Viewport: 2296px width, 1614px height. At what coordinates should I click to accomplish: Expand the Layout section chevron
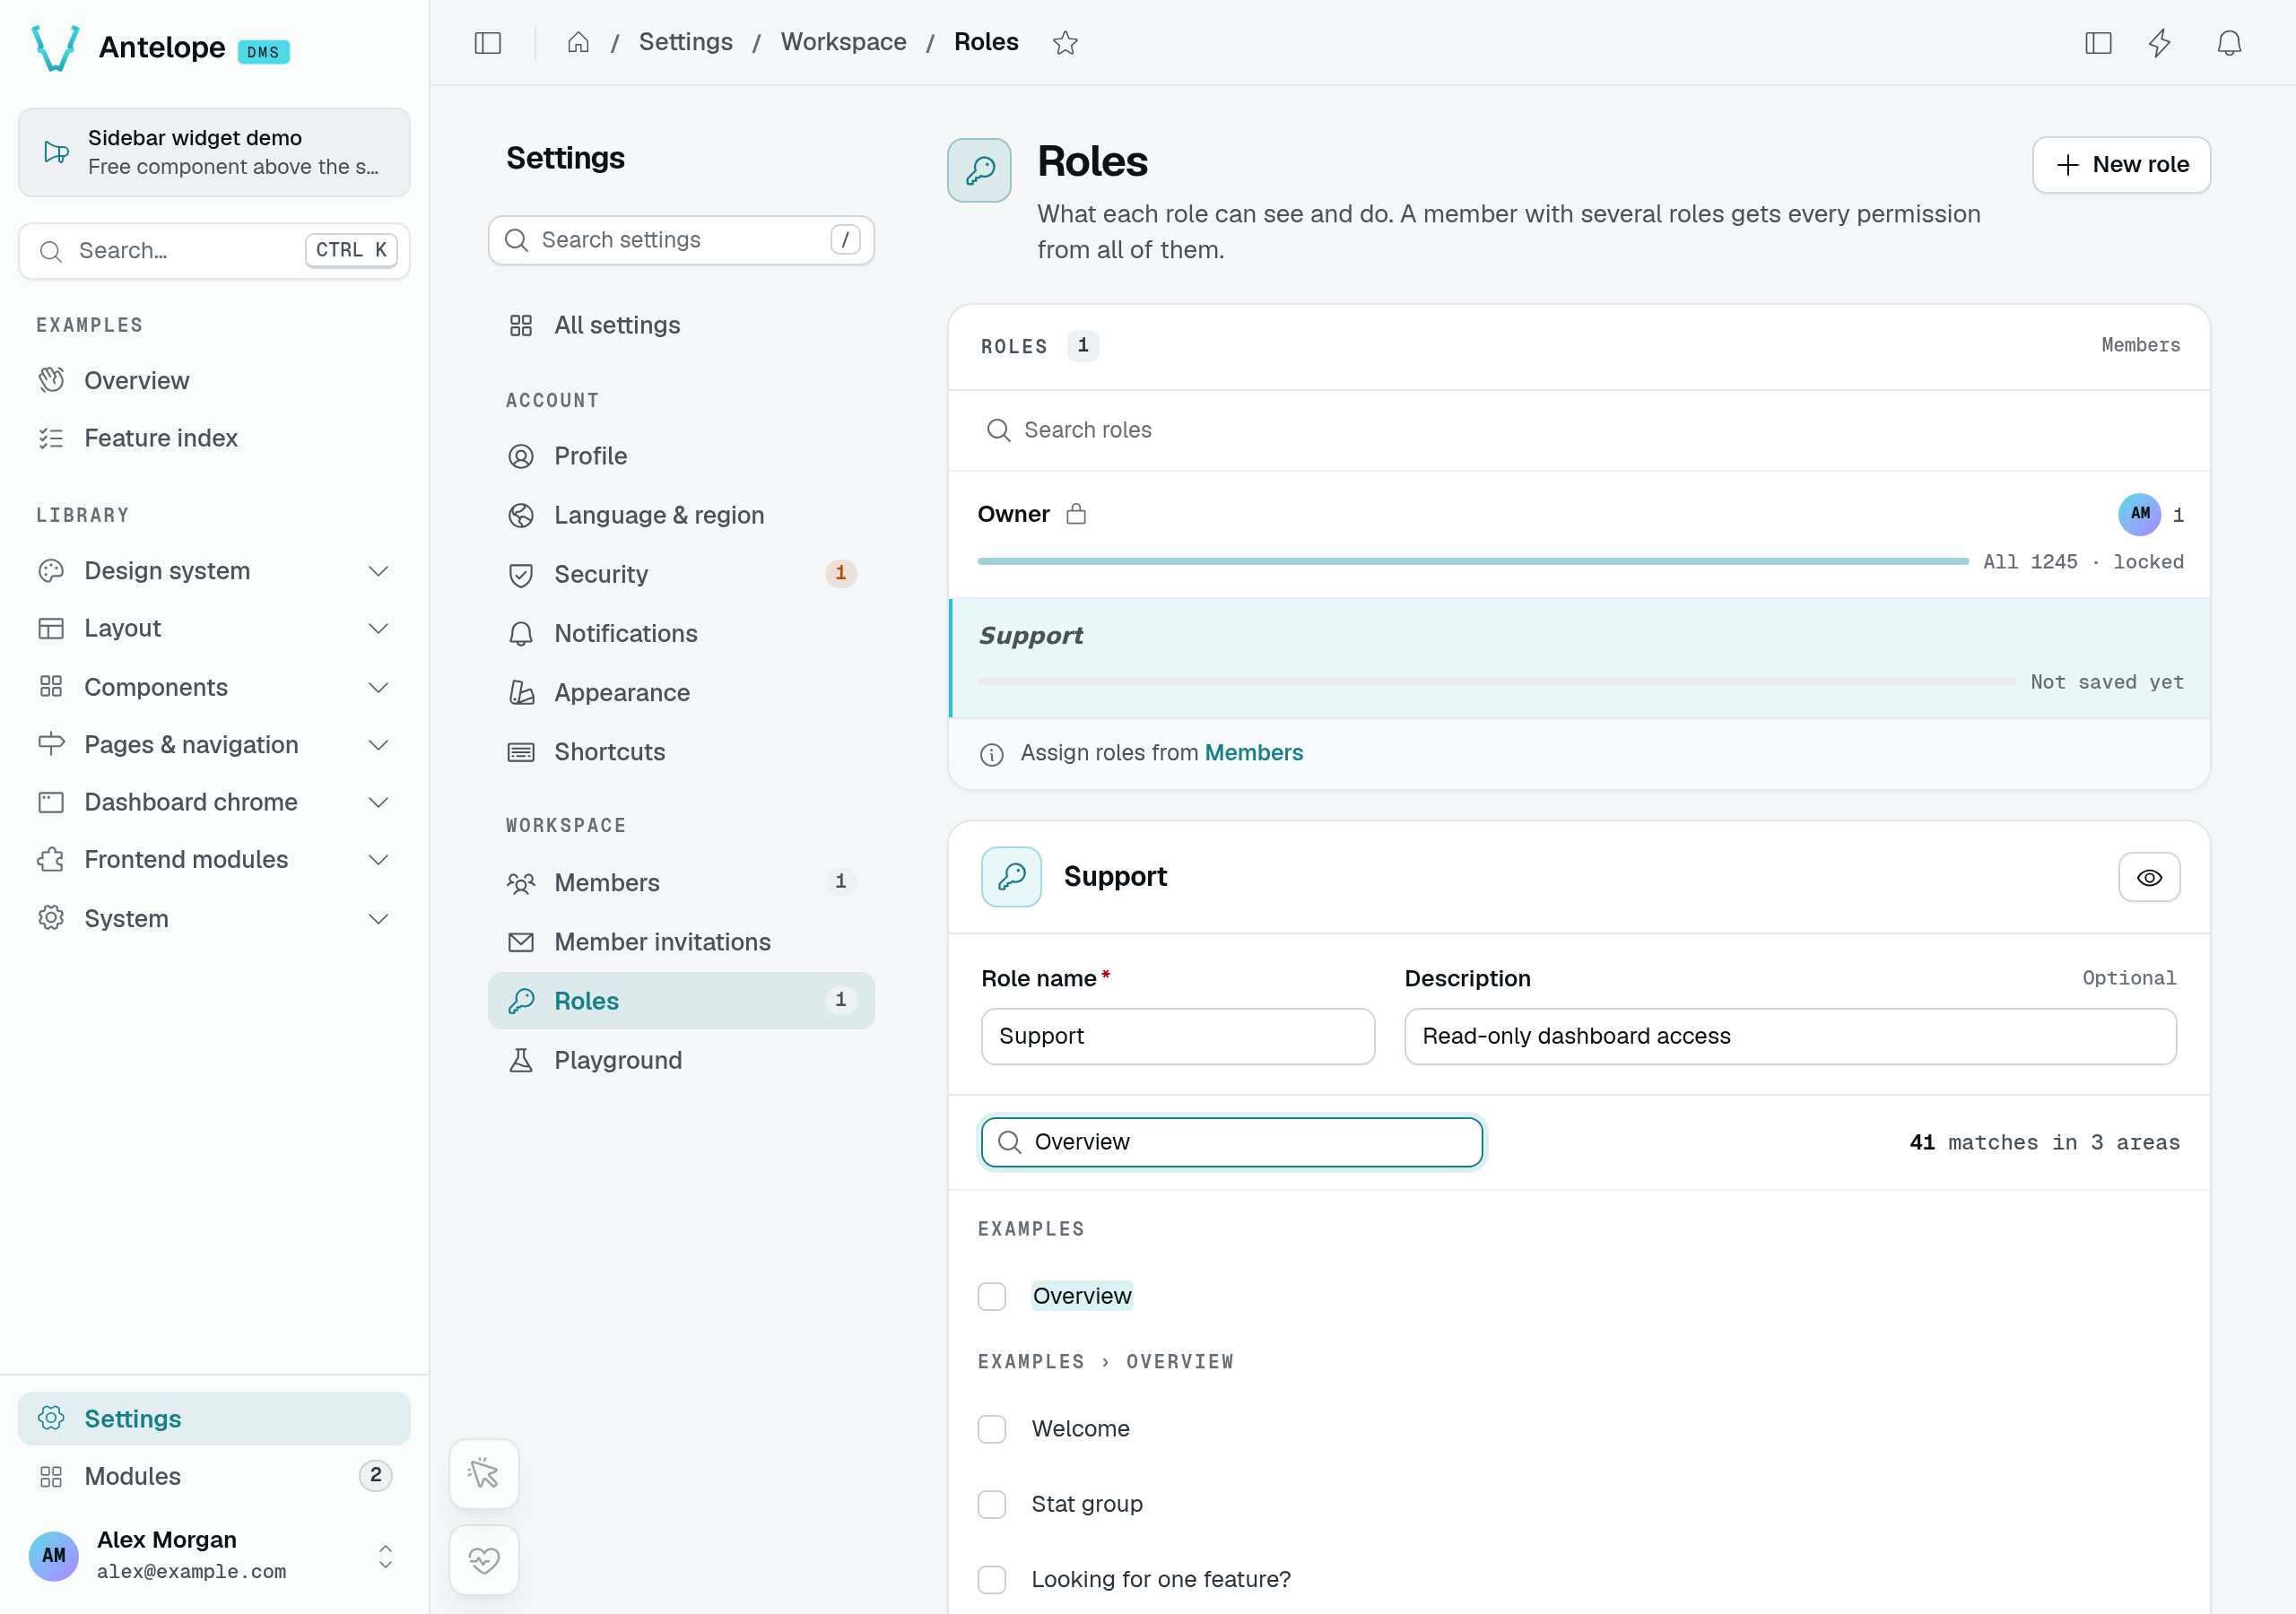click(378, 628)
